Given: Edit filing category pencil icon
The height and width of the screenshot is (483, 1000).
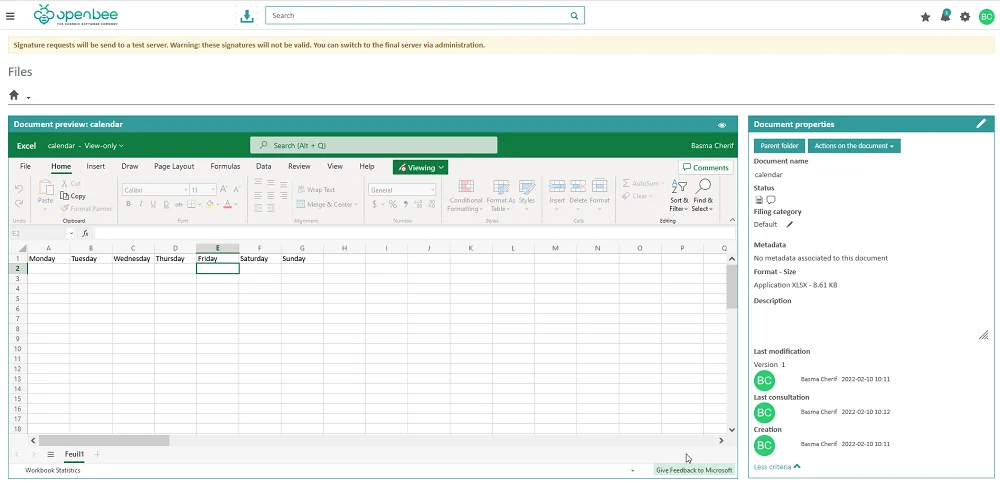Looking at the screenshot, I should tap(790, 224).
